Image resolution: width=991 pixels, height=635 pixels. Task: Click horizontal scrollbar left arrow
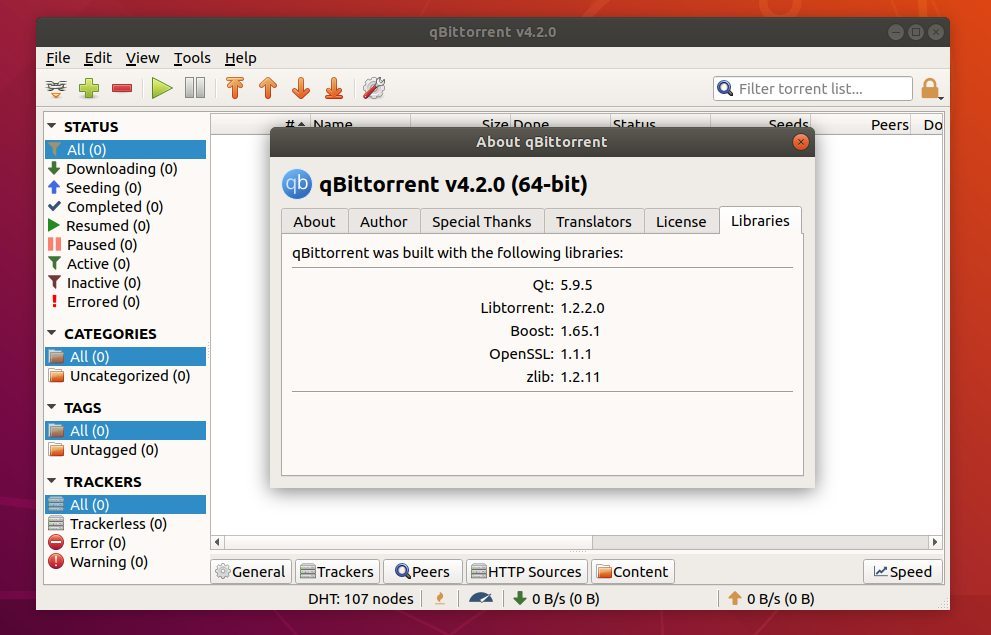point(217,541)
